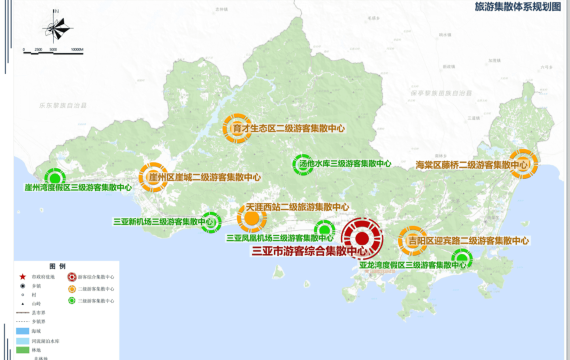The image size is (570, 360).
Task: Click the green 崖州湾度假区 center marker
Action: pyautogui.click(x=55, y=178)
